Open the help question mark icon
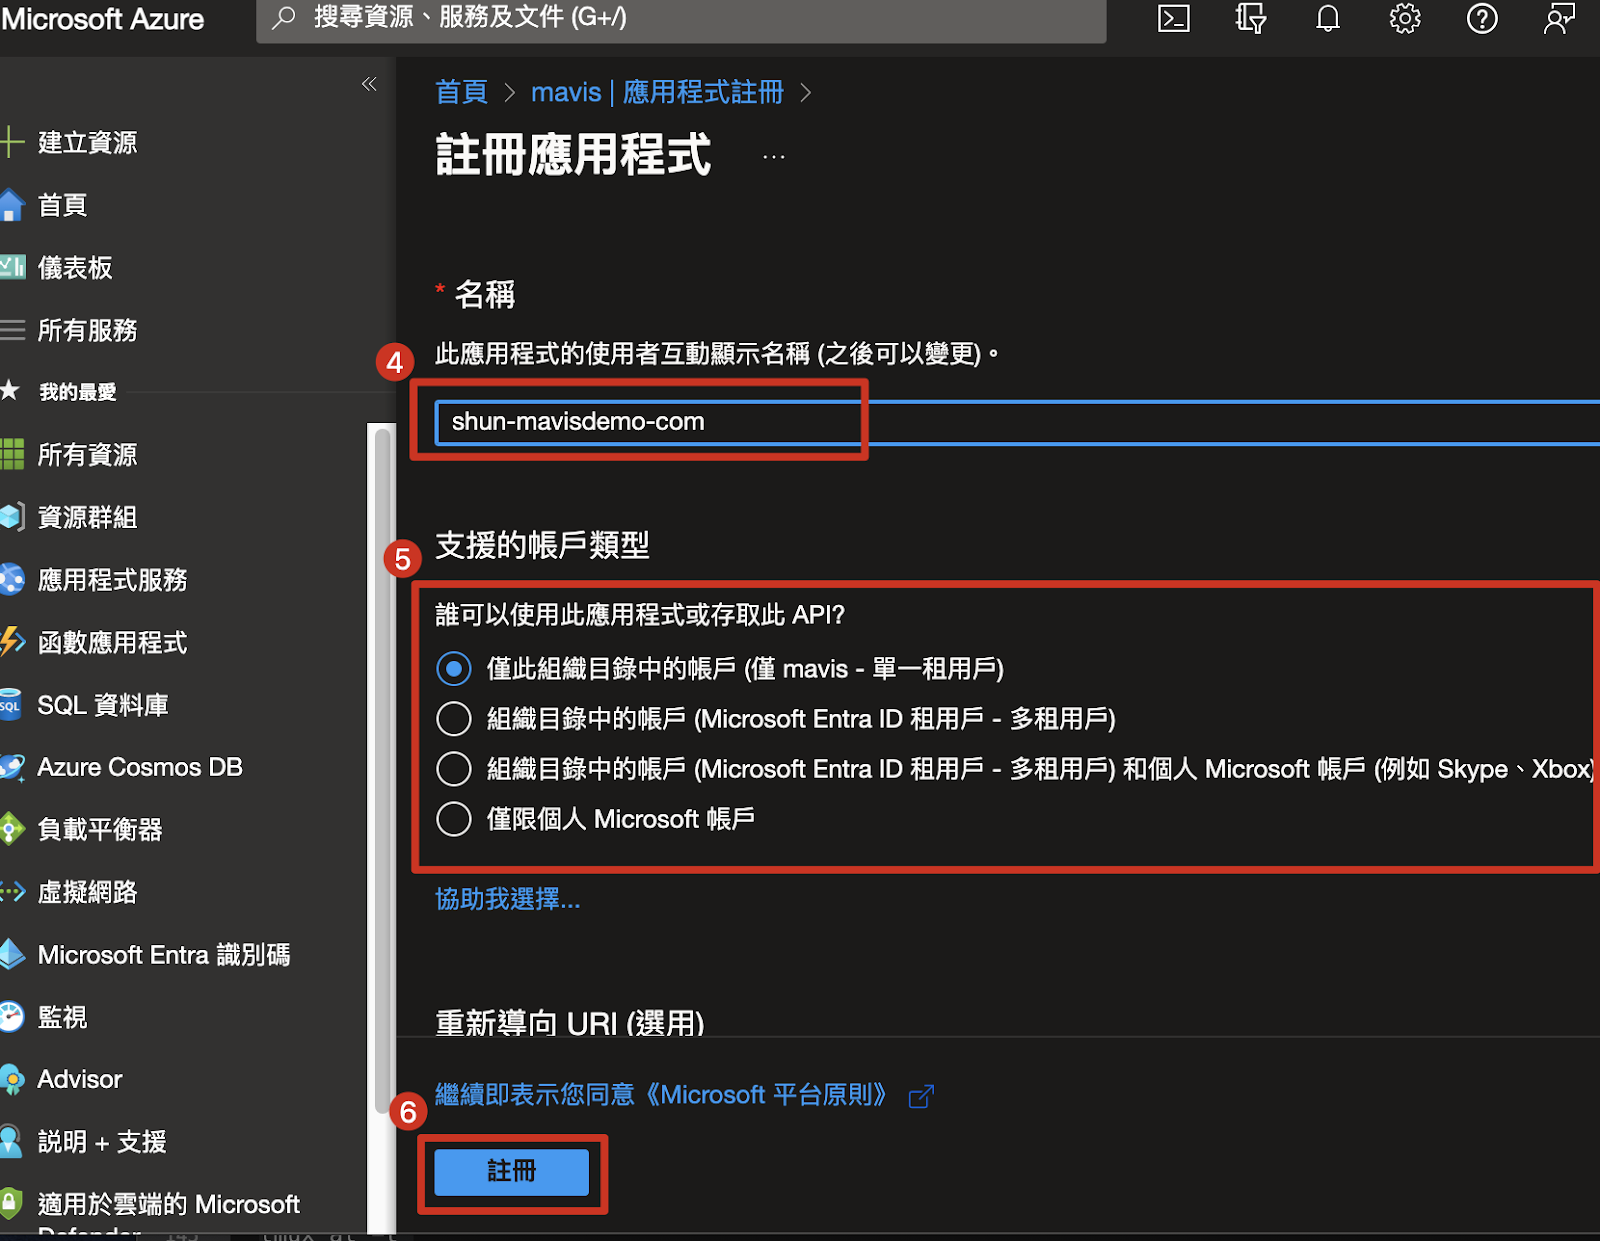Image resolution: width=1600 pixels, height=1241 pixels. pyautogui.click(x=1481, y=19)
